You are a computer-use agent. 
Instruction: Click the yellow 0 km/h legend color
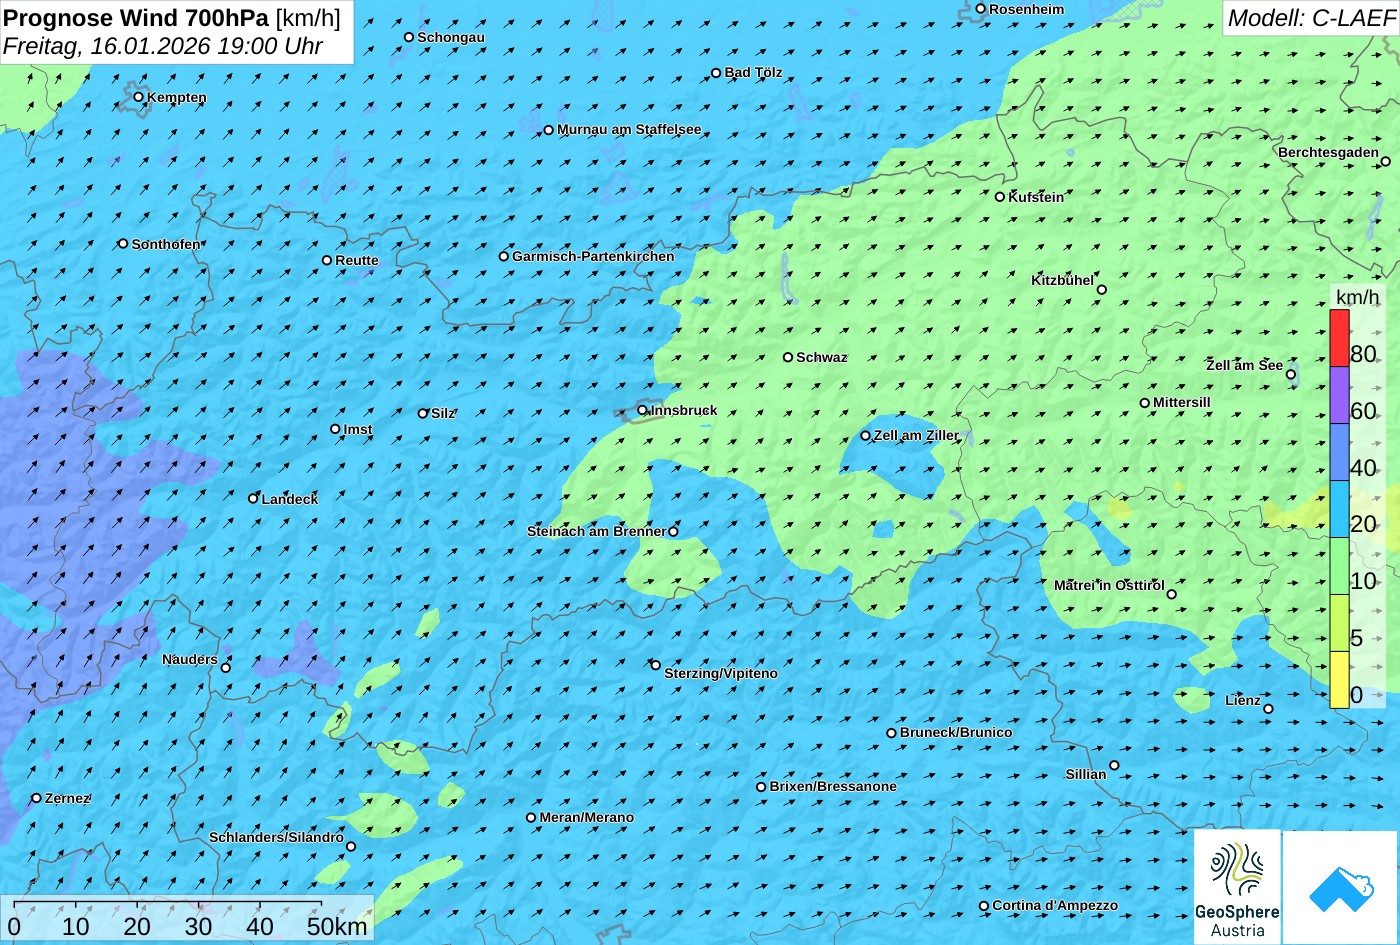1339,680
